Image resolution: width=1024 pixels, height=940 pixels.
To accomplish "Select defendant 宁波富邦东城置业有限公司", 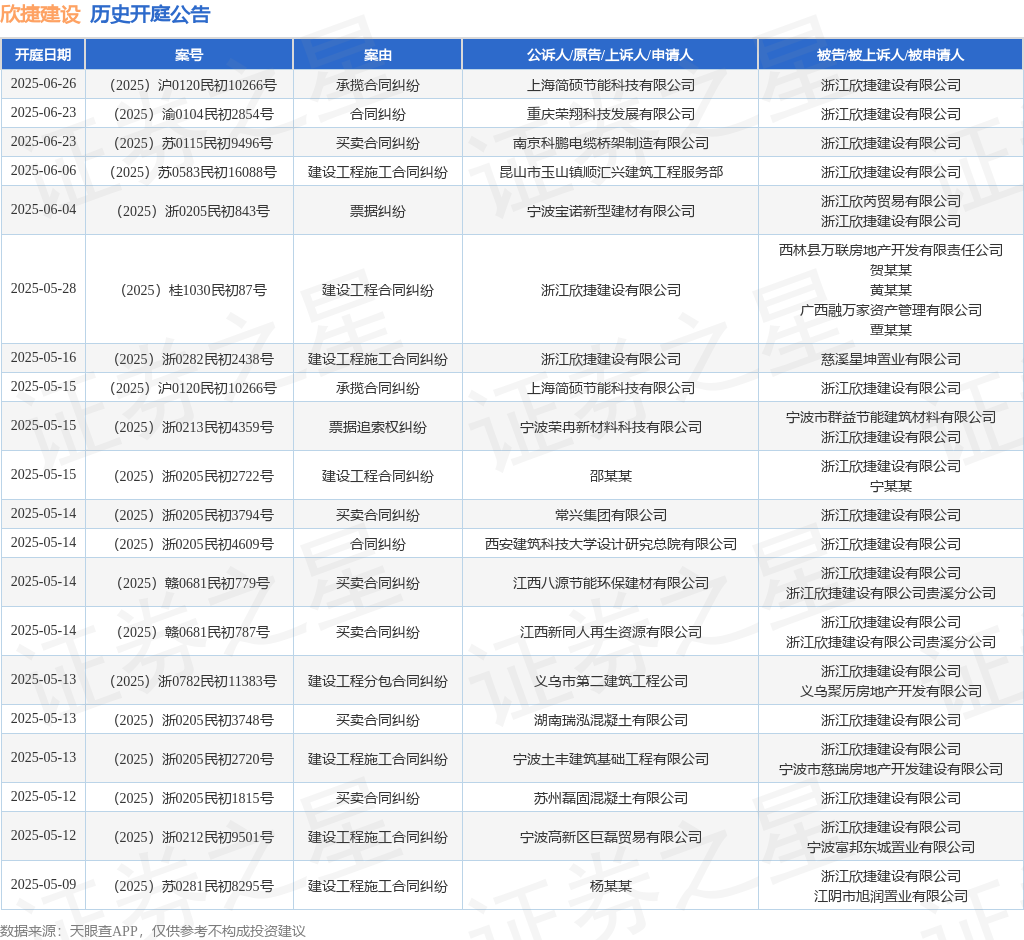I will 891,847.
